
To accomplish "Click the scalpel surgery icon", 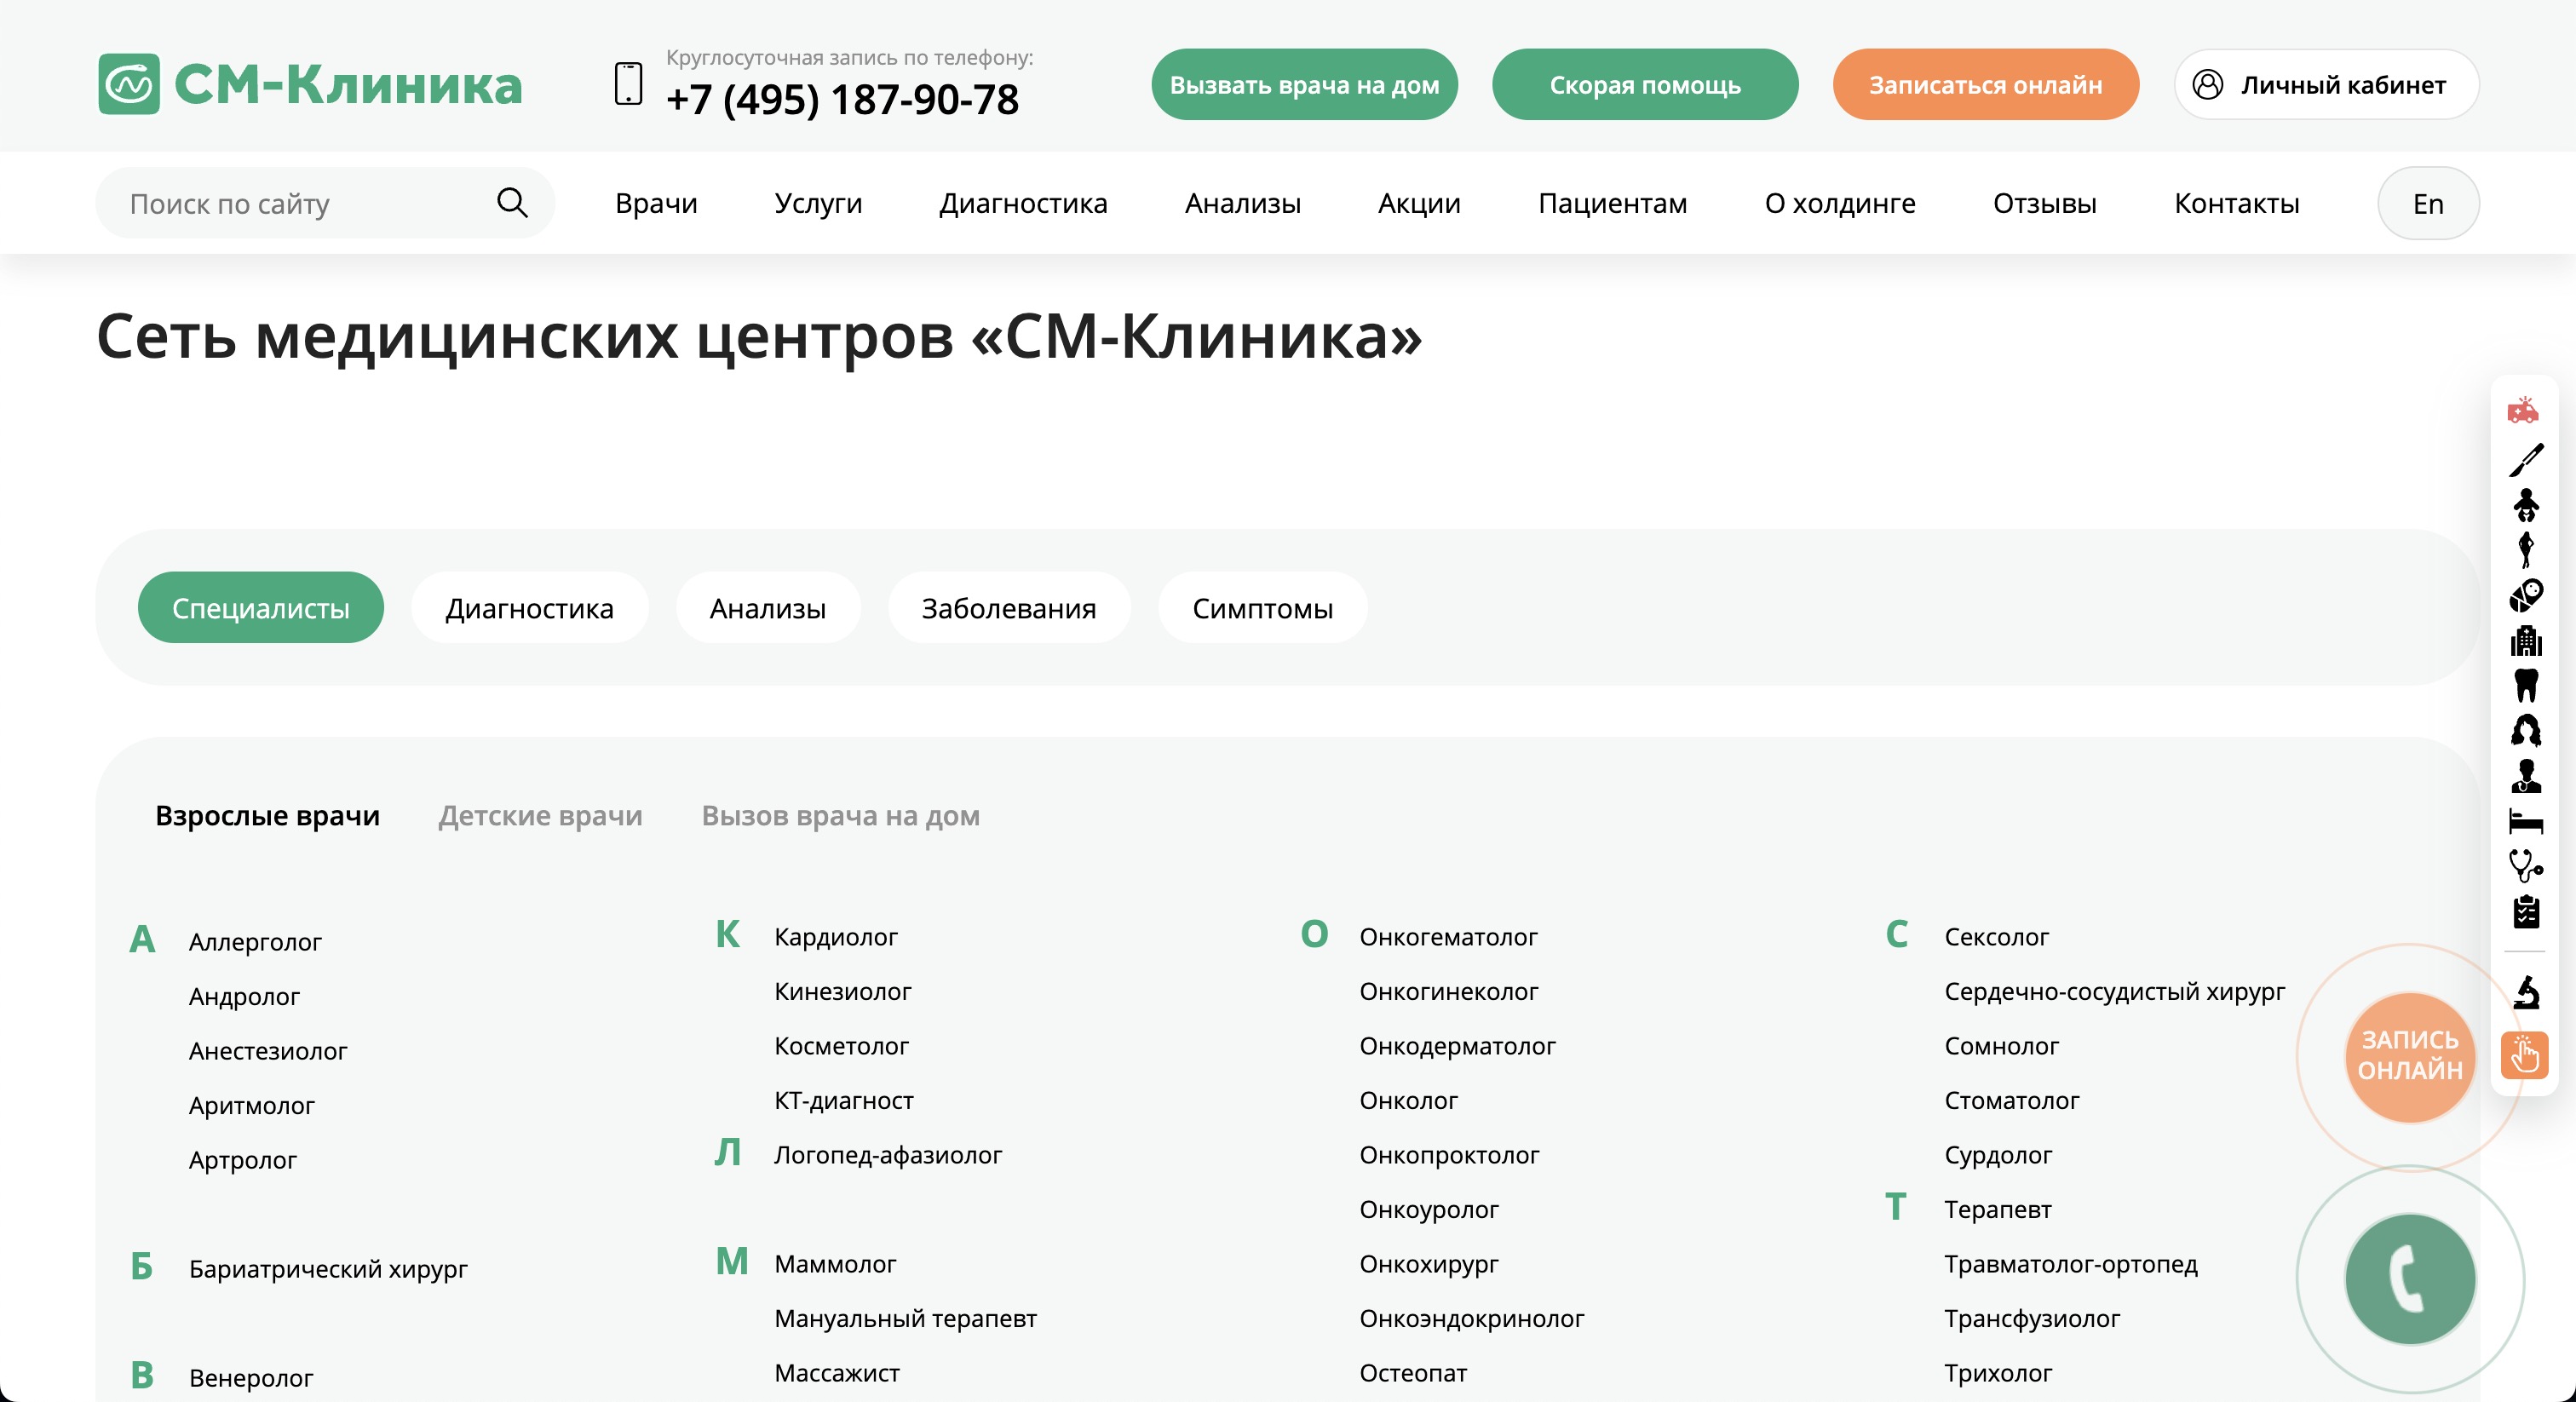I will coord(2526,460).
